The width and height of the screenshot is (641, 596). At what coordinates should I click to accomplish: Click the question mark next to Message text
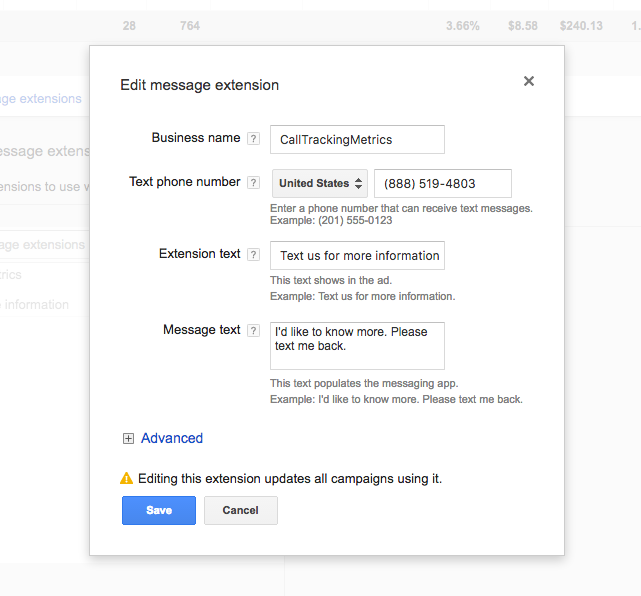(253, 331)
